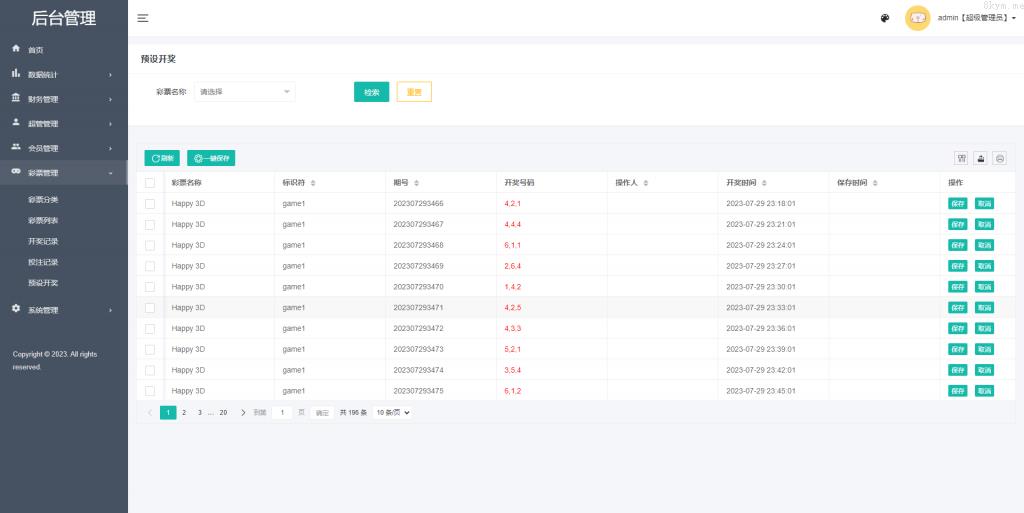Viewport: 1024px width, 513px height.
Task: Click the export icon above table
Action: pos(980,158)
